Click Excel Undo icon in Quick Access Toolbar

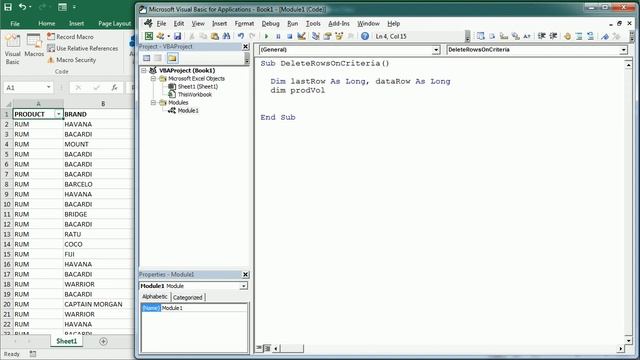pyautogui.click(x=22, y=7)
